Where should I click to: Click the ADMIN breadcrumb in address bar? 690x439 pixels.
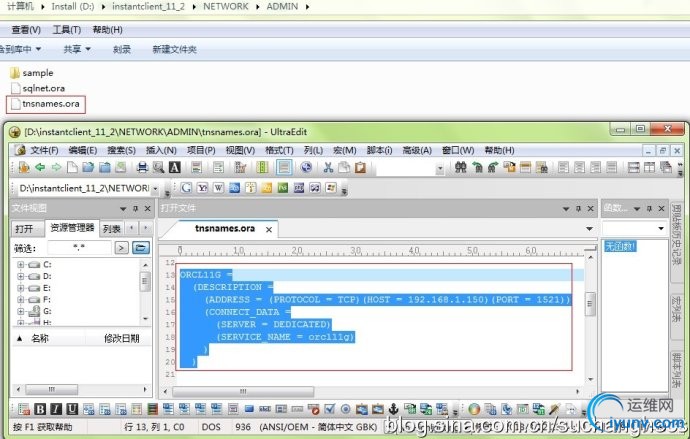tap(282, 6)
